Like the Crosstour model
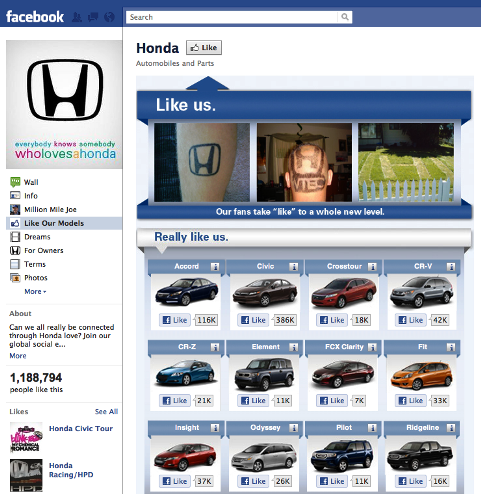 click(332, 320)
